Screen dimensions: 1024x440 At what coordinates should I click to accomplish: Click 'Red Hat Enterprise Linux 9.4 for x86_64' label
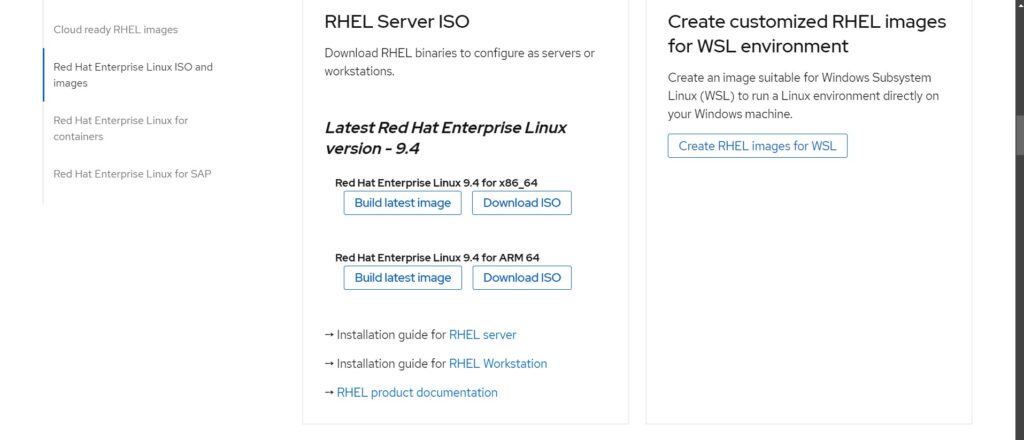[436, 183]
